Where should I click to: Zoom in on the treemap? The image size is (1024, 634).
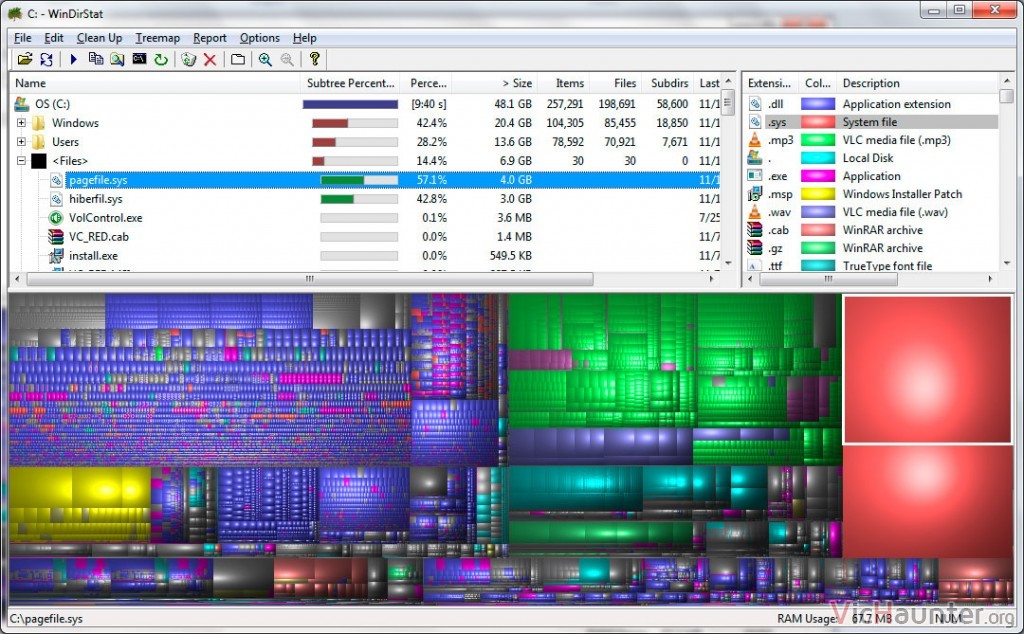coord(265,59)
